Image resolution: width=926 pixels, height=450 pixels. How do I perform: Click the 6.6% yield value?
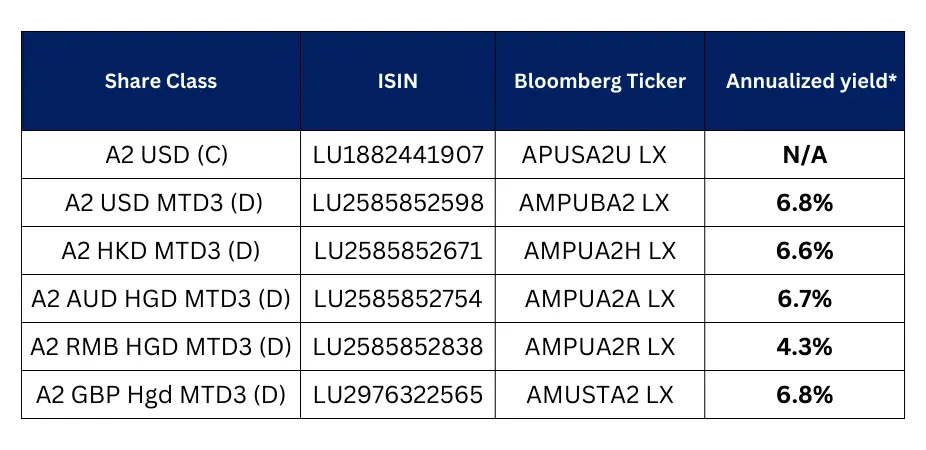804,251
